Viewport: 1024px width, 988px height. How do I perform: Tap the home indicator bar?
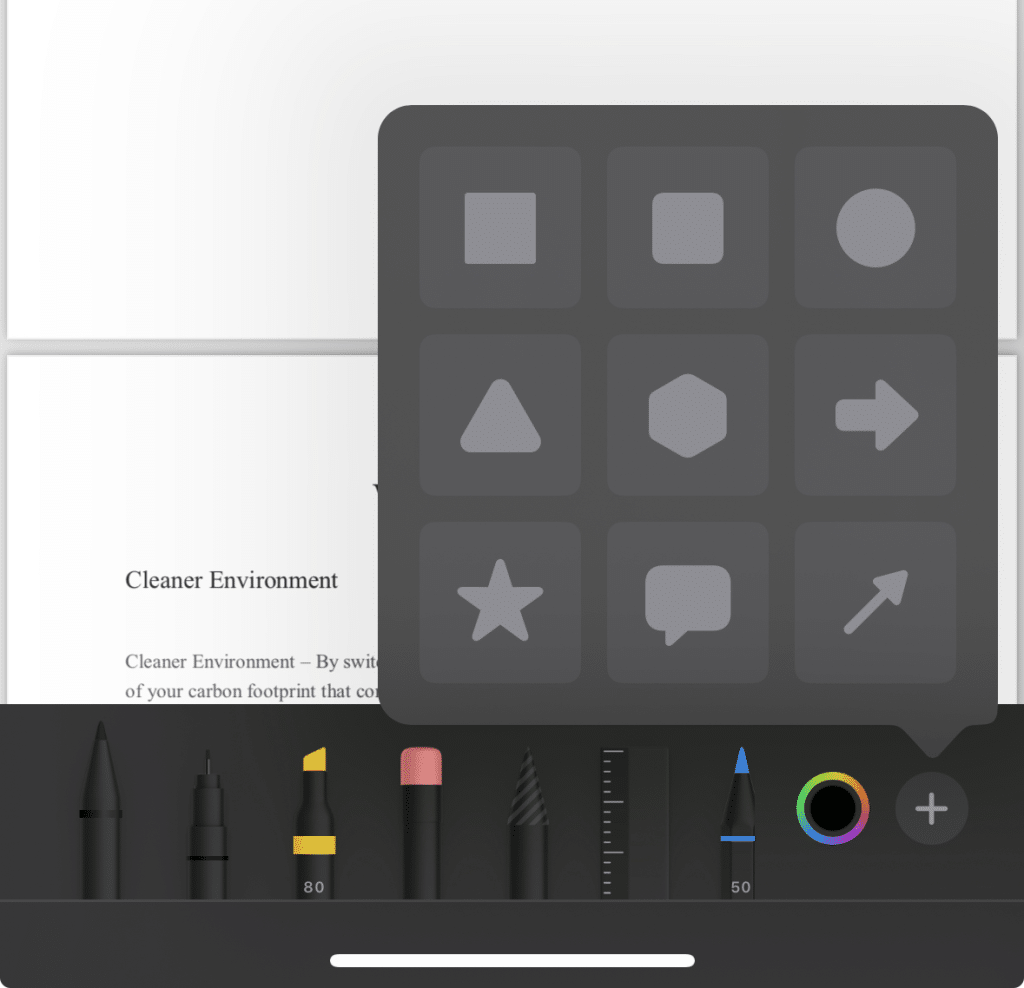point(512,961)
